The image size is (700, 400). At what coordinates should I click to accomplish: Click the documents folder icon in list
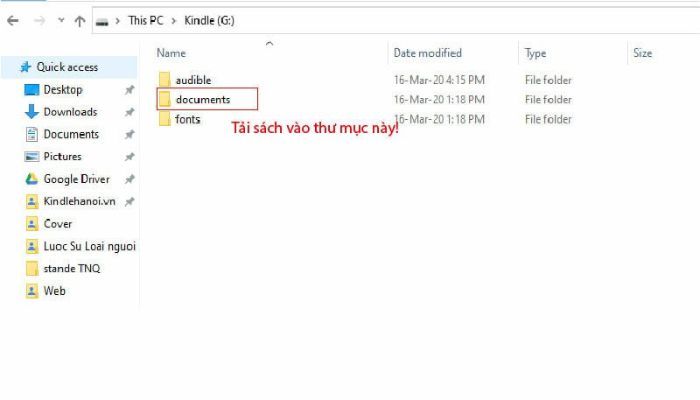[x=164, y=99]
